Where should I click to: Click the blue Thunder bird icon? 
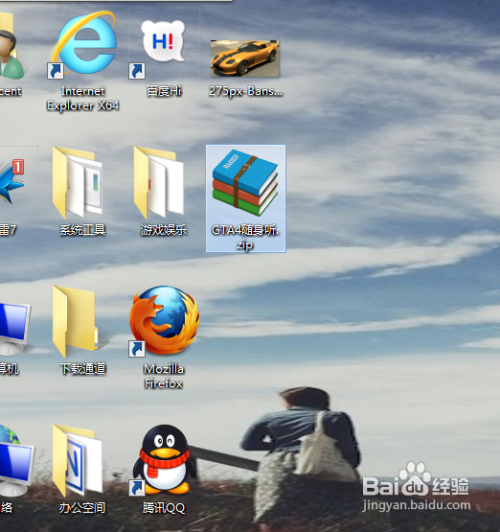[11, 183]
